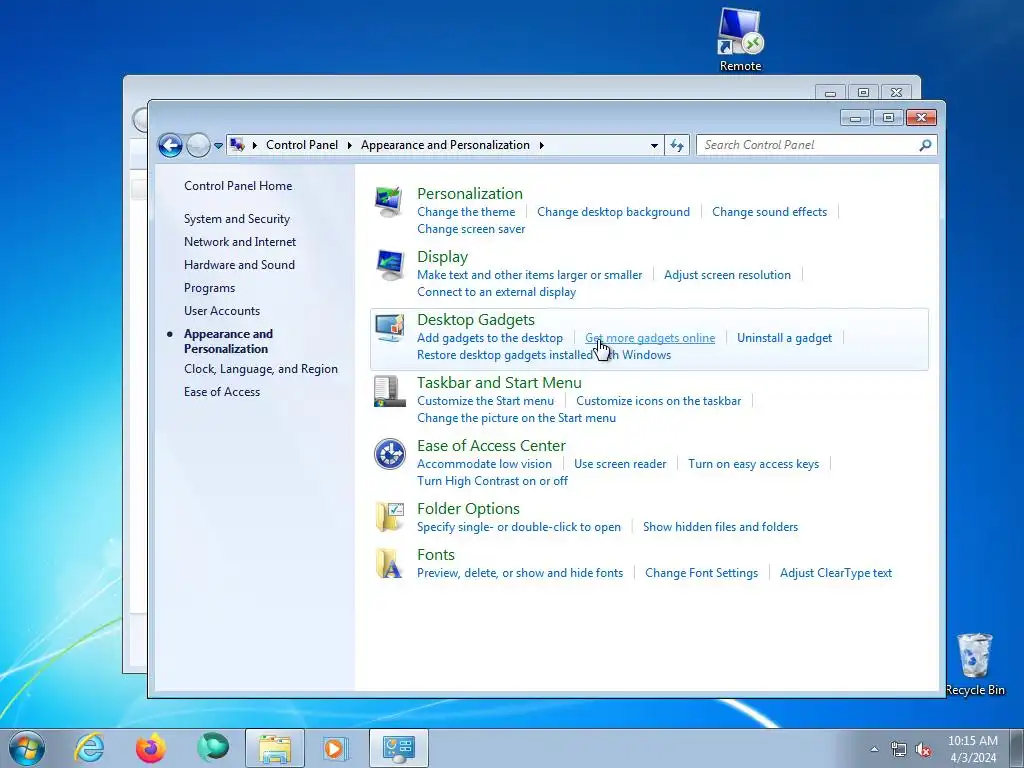Image resolution: width=1024 pixels, height=768 pixels.
Task: Expand the arrow before Control Panel breadcrumb
Action: (x=255, y=145)
